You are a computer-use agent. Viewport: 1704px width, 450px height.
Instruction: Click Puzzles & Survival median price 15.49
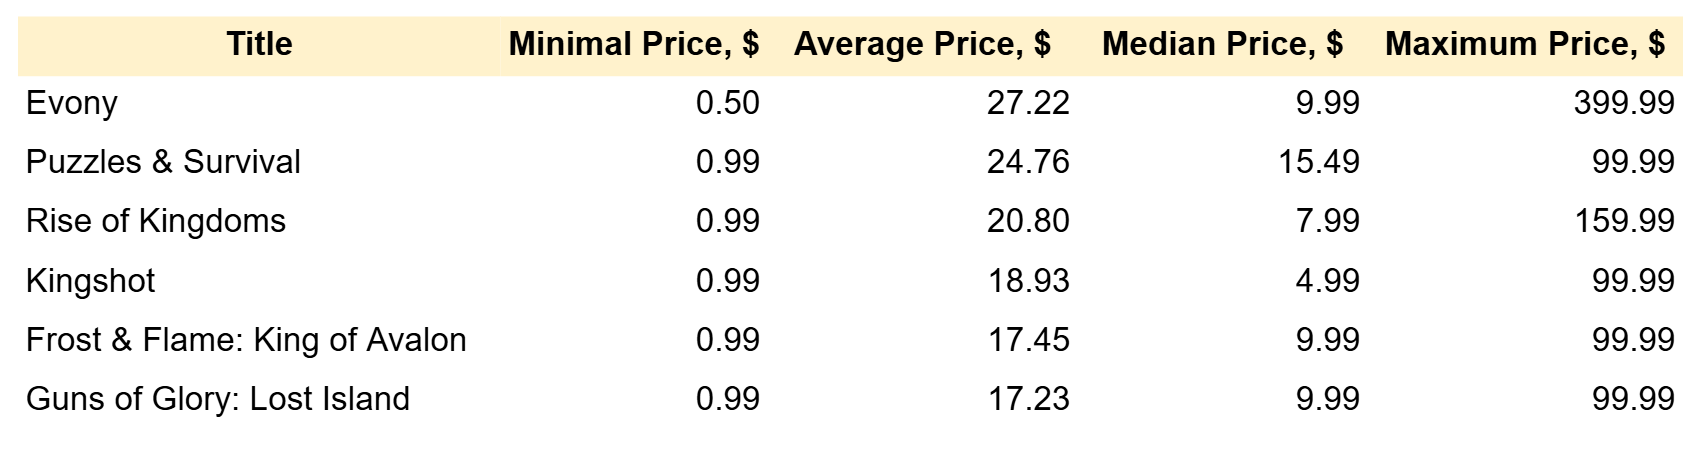(x=1318, y=162)
